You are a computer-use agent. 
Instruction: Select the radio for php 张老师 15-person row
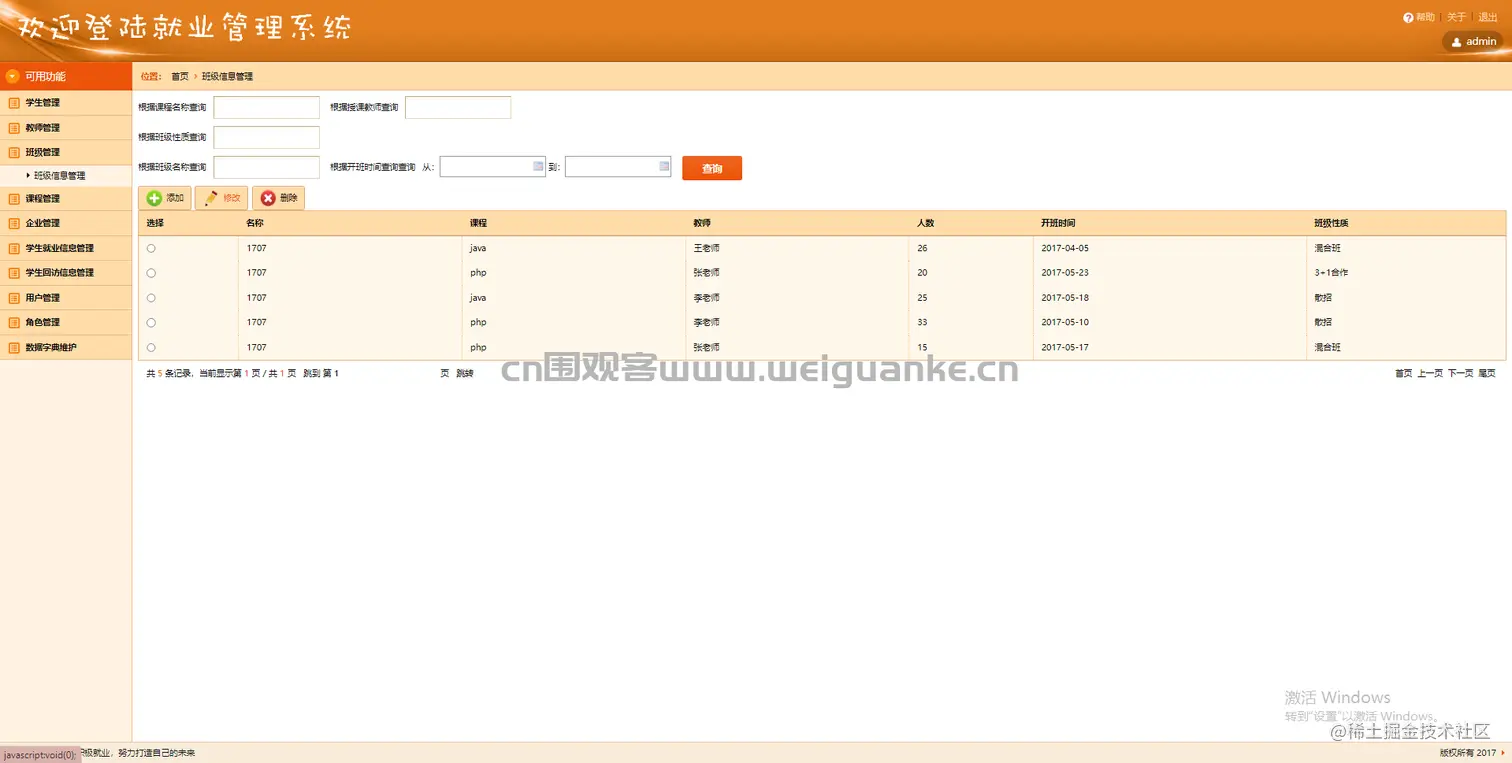pyautogui.click(x=151, y=347)
